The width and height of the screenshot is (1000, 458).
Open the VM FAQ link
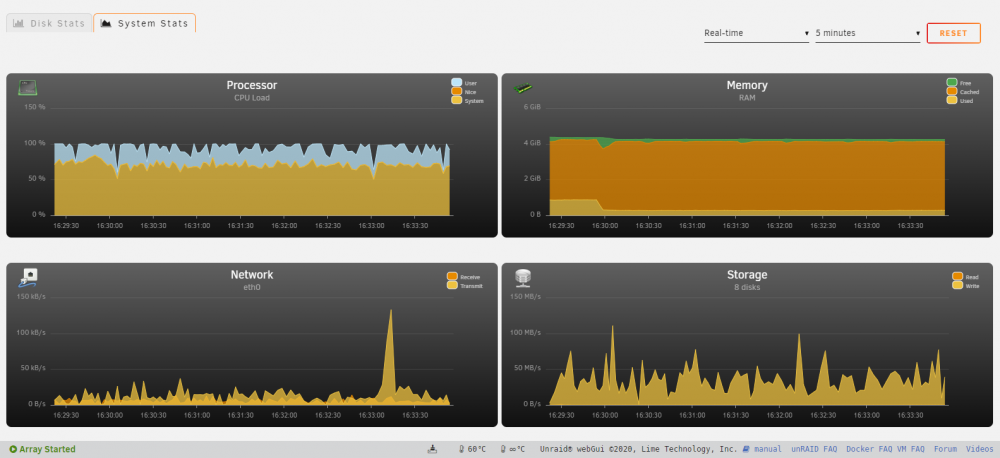(x=910, y=449)
